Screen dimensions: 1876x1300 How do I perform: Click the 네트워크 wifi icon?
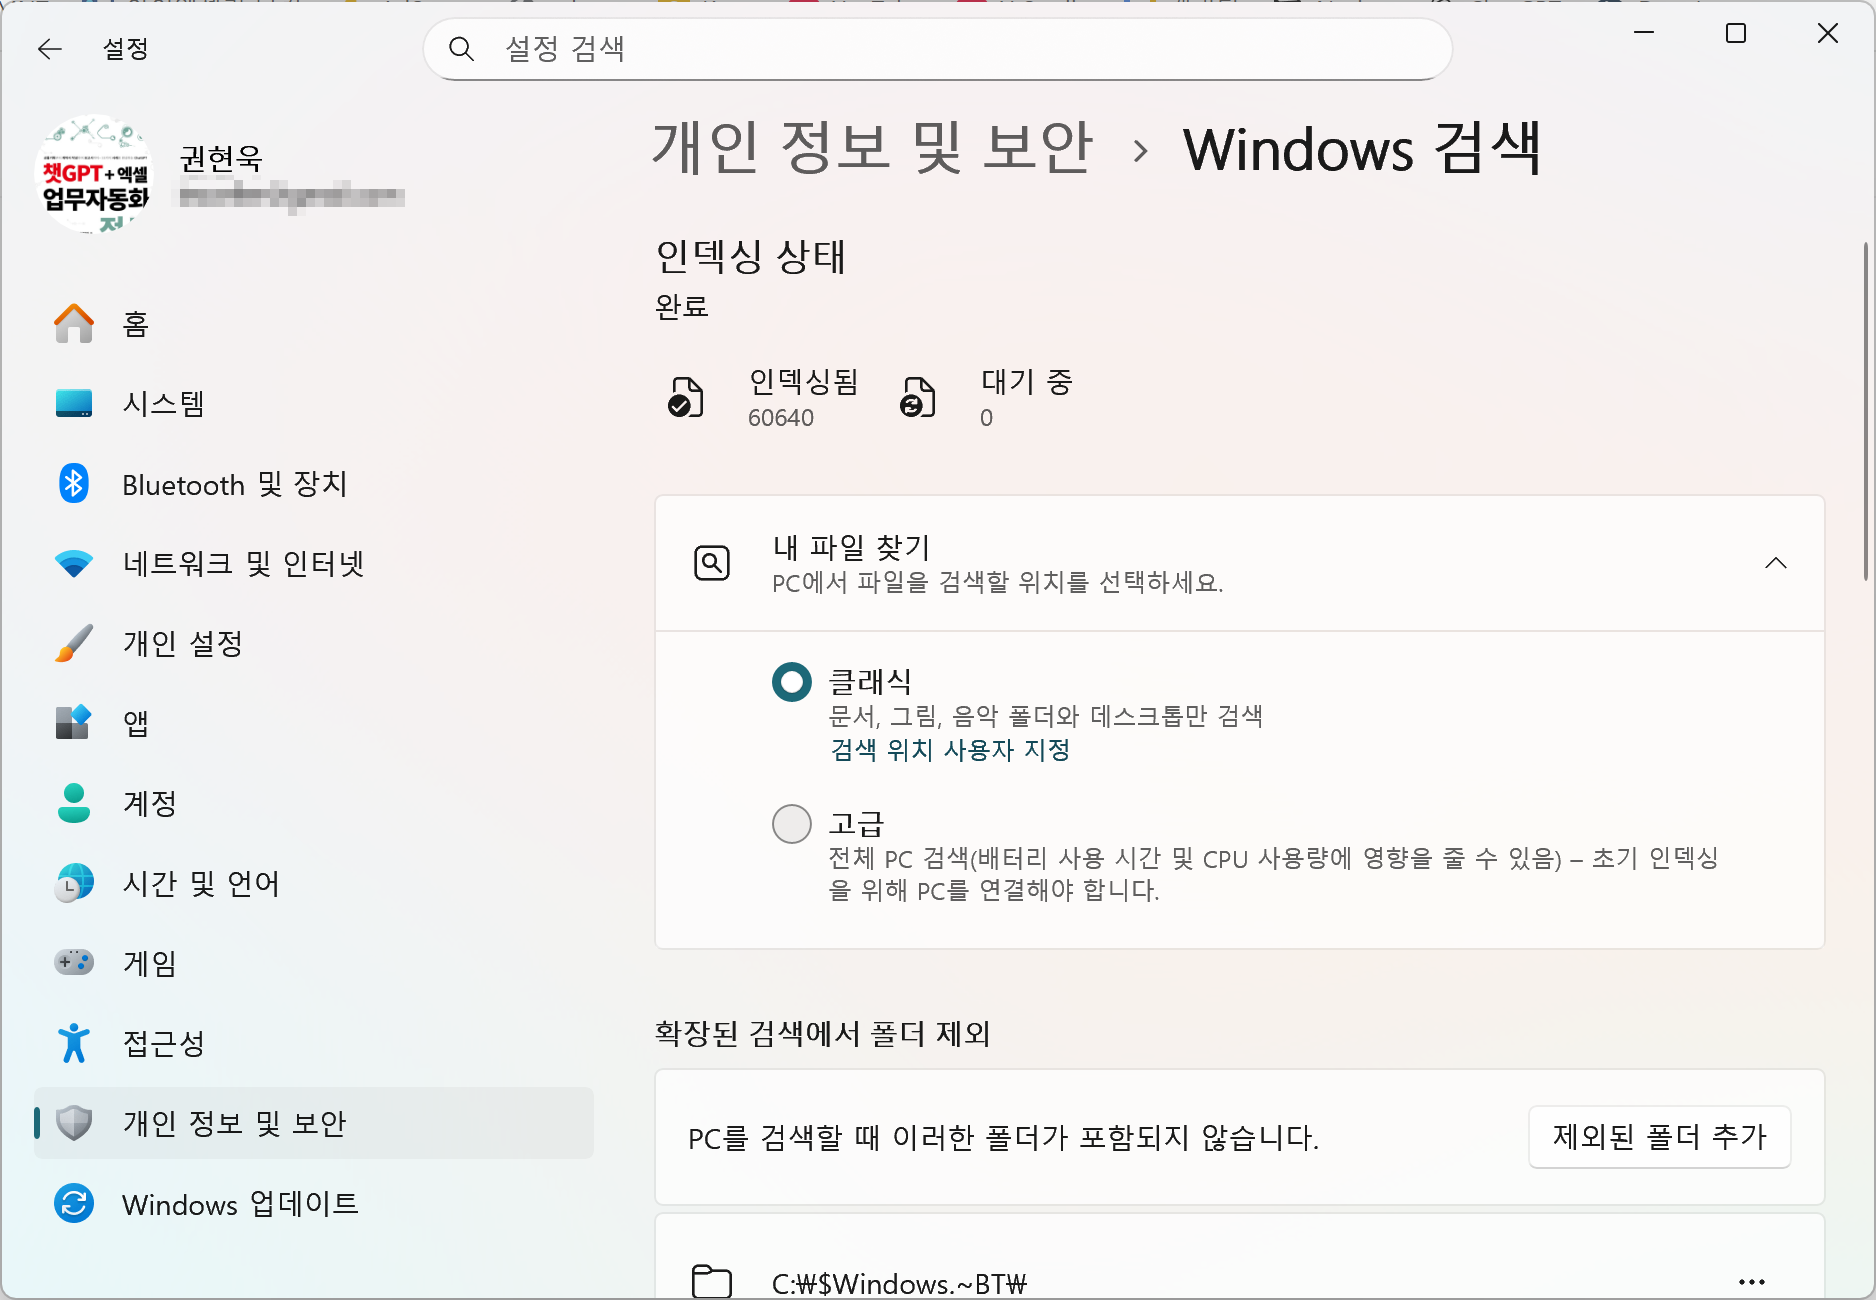pyautogui.click(x=74, y=564)
